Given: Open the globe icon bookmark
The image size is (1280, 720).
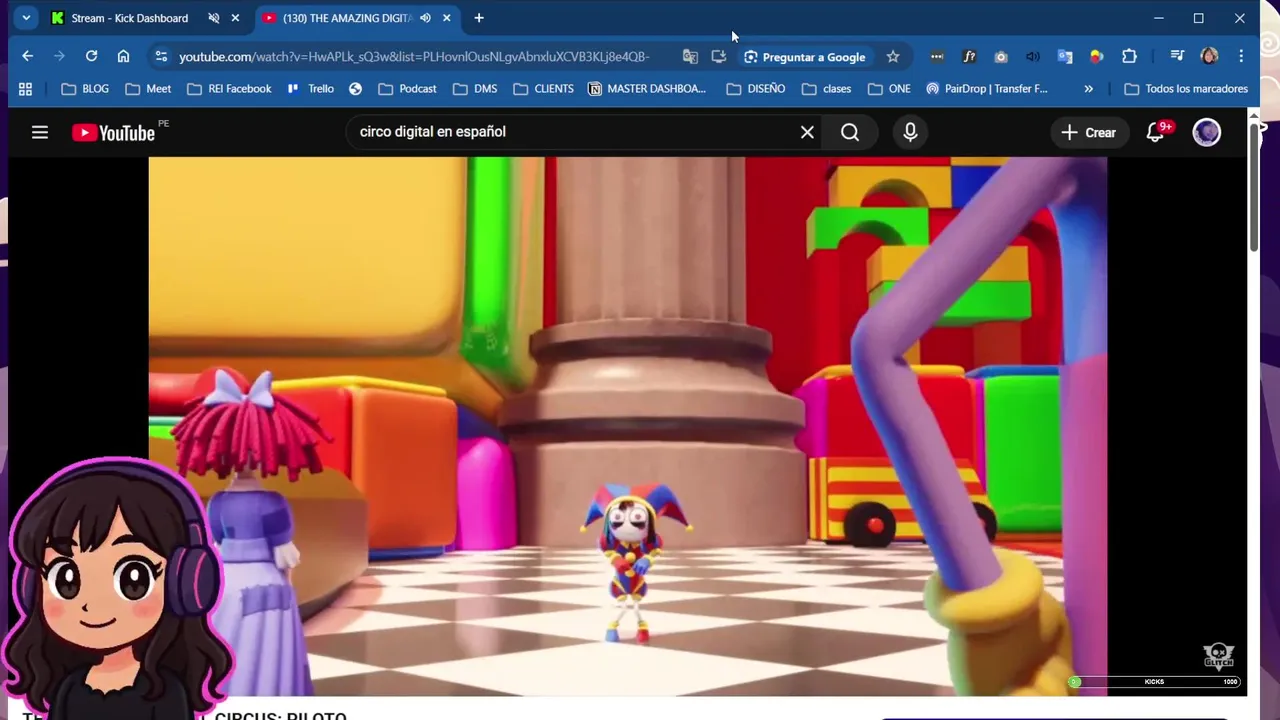Looking at the screenshot, I should [x=355, y=89].
